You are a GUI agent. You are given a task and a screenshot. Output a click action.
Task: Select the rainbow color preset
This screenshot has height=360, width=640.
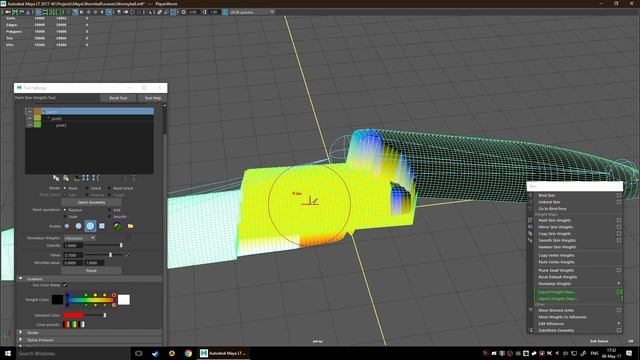click(74, 324)
